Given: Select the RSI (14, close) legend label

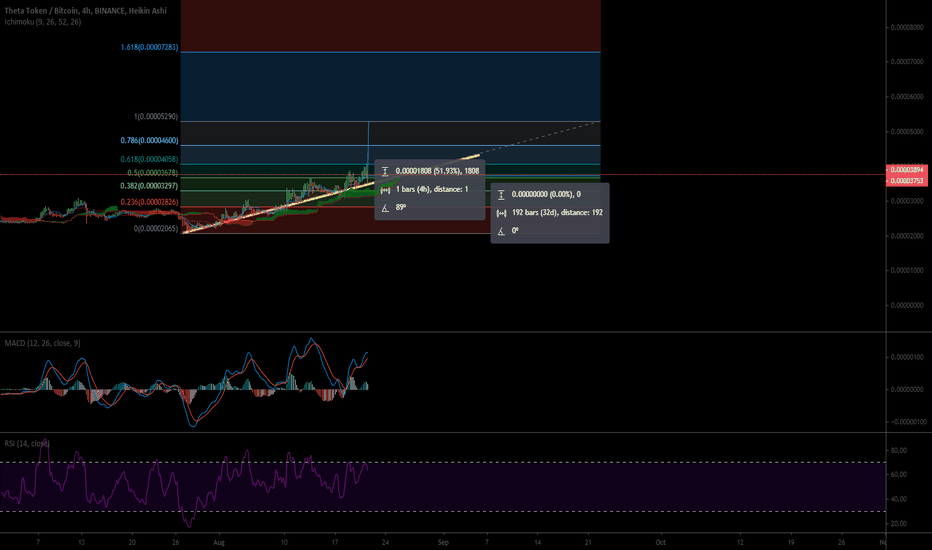Looking at the screenshot, I should point(27,444).
